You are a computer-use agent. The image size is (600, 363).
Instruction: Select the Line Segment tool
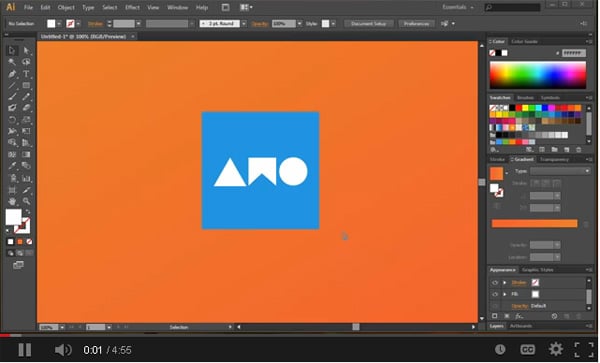click(12, 85)
